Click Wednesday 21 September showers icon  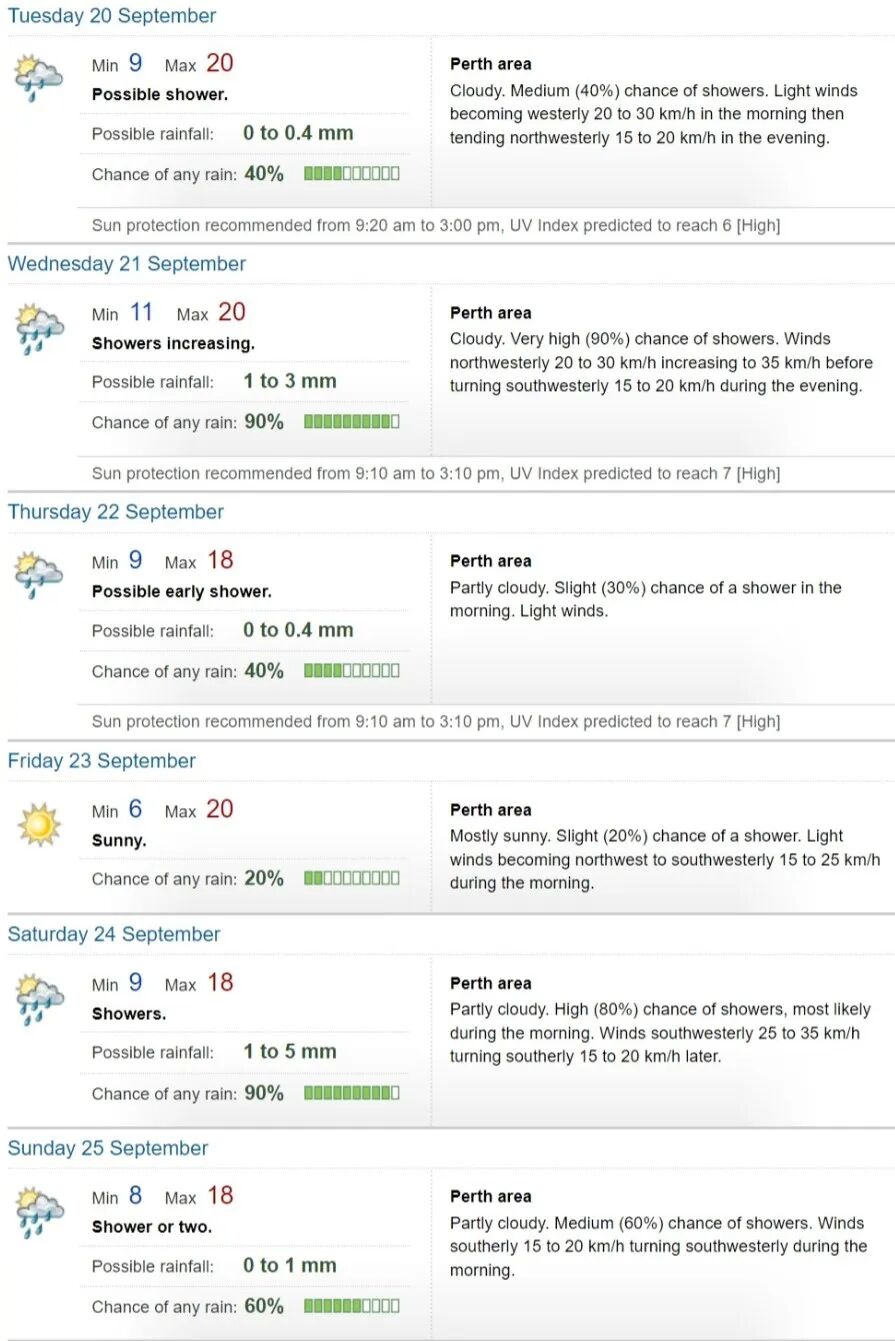tap(38, 328)
